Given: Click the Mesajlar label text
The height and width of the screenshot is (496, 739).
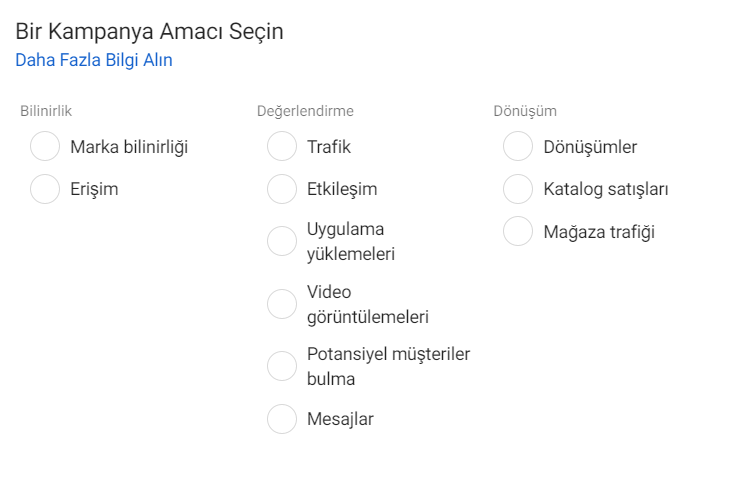Looking at the screenshot, I should coord(340,419).
